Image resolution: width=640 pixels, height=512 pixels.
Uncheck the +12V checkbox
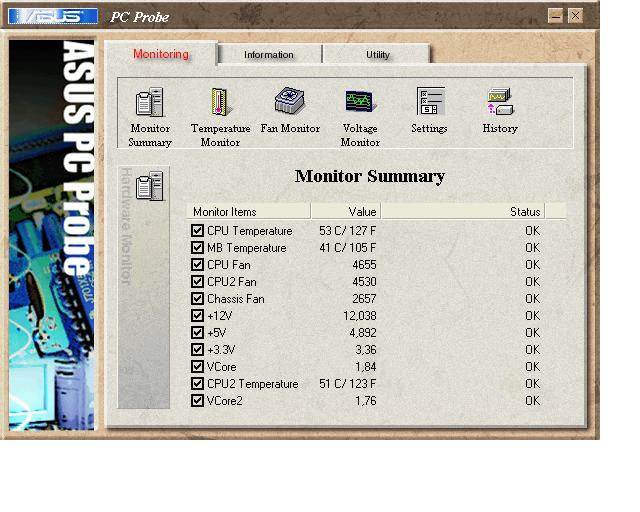pos(197,315)
